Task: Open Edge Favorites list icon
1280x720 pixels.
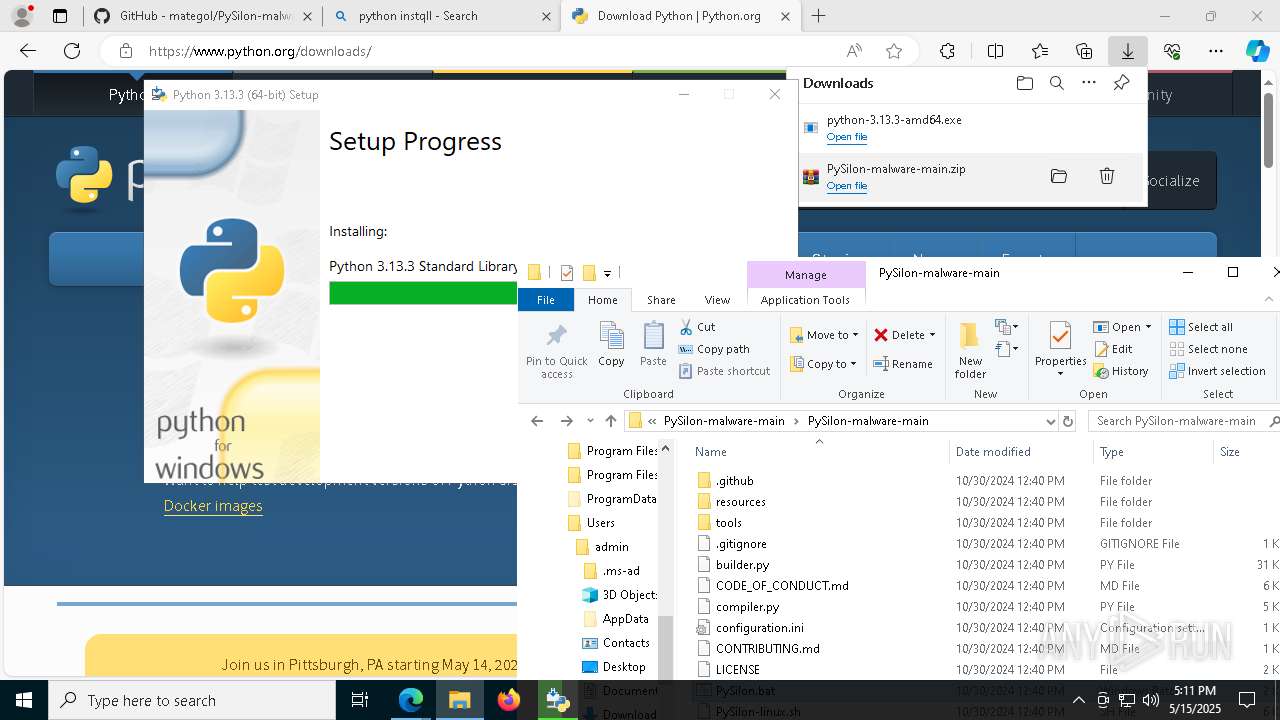Action: [x=1040, y=51]
